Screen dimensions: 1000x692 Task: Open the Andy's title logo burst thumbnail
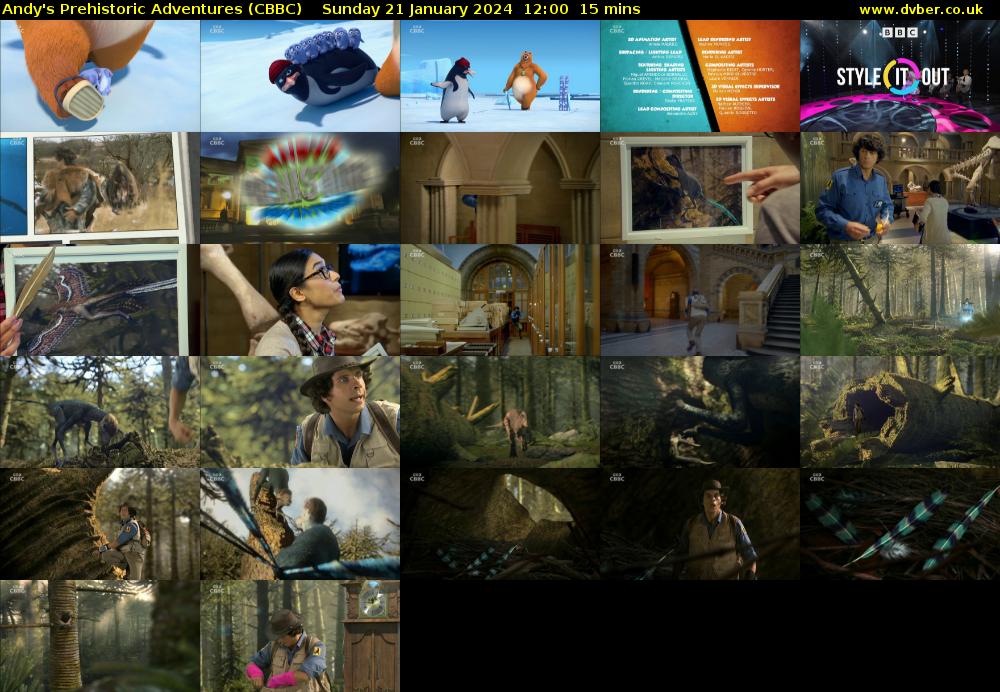(300, 188)
